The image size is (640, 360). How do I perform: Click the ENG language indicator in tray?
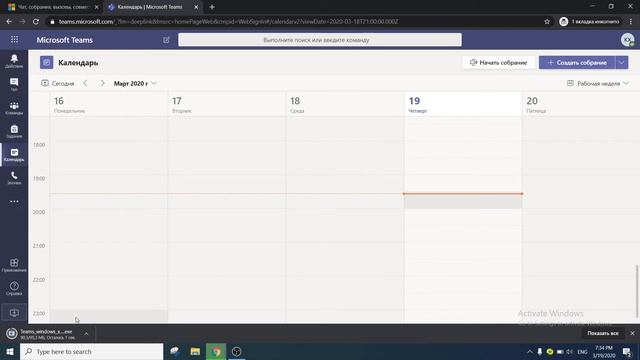click(582, 352)
